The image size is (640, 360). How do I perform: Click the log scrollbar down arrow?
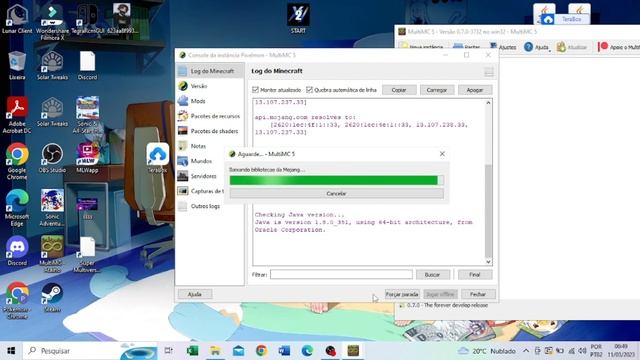tap(488, 262)
